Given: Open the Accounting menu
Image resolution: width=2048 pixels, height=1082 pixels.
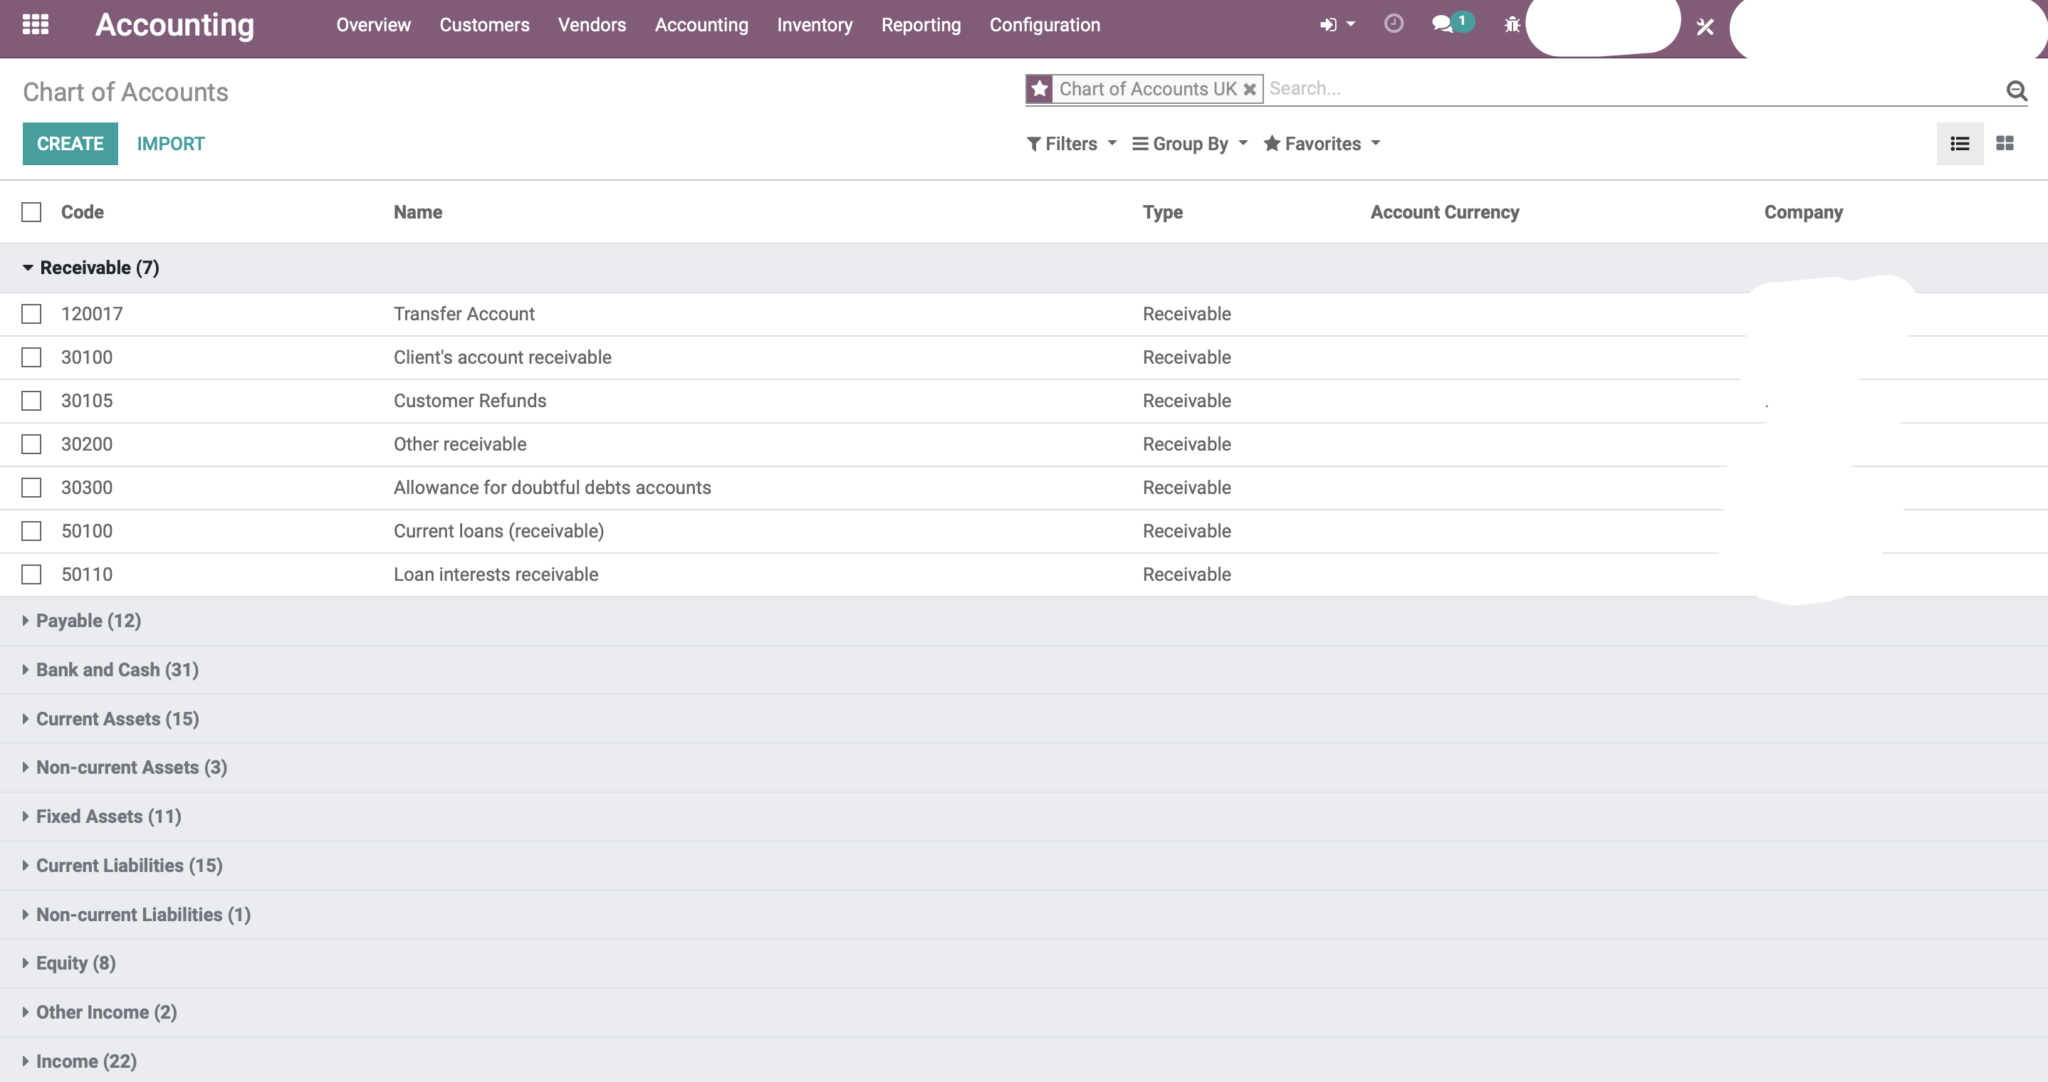Looking at the screenshot, I should coord(701,25).
